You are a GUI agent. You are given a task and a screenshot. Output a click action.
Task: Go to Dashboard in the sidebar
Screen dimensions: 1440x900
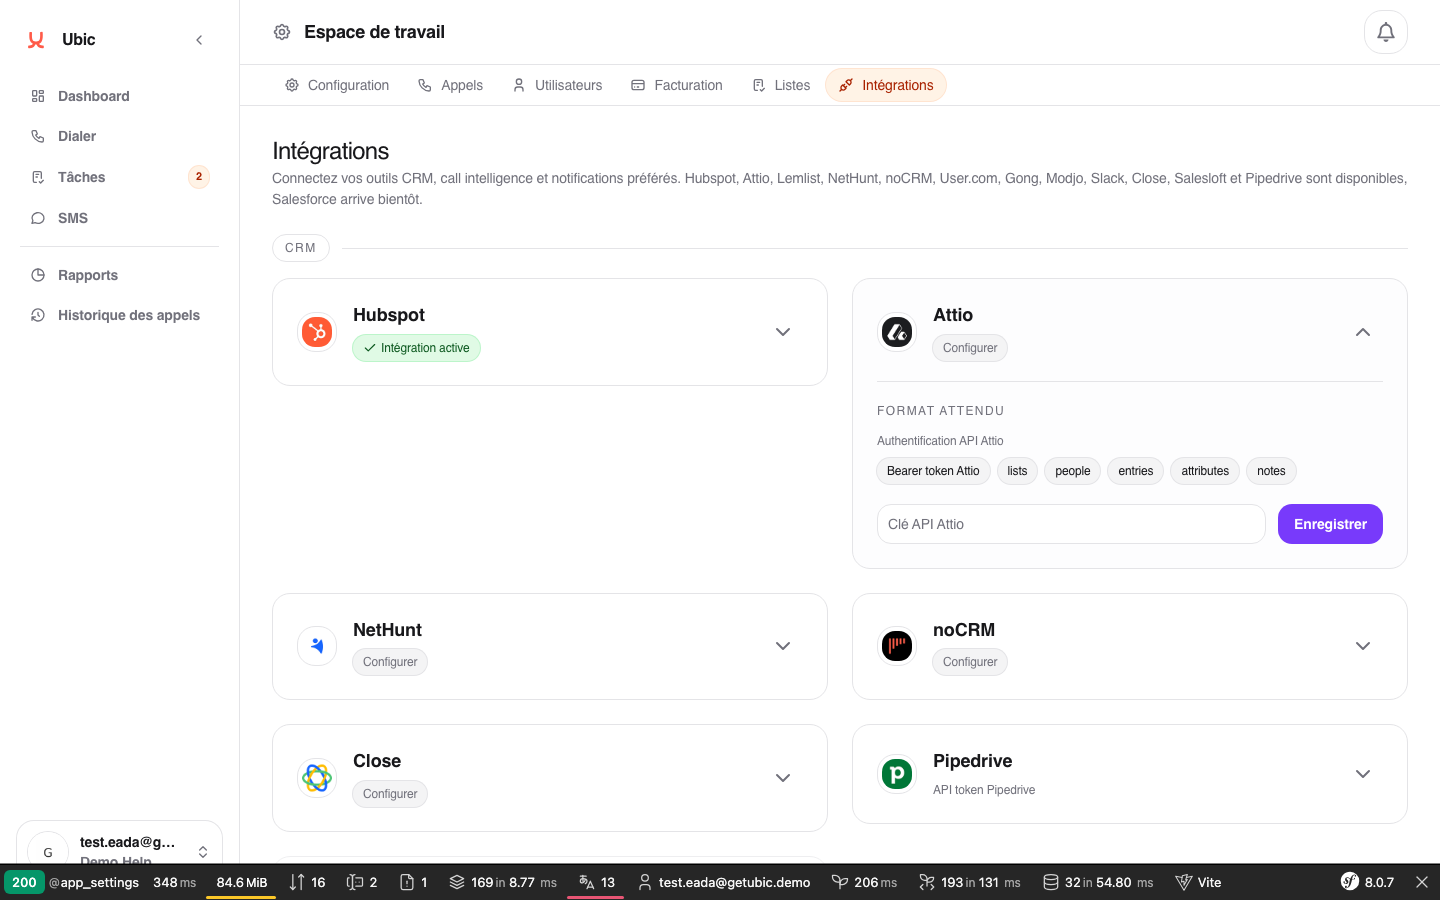point(119,96)
